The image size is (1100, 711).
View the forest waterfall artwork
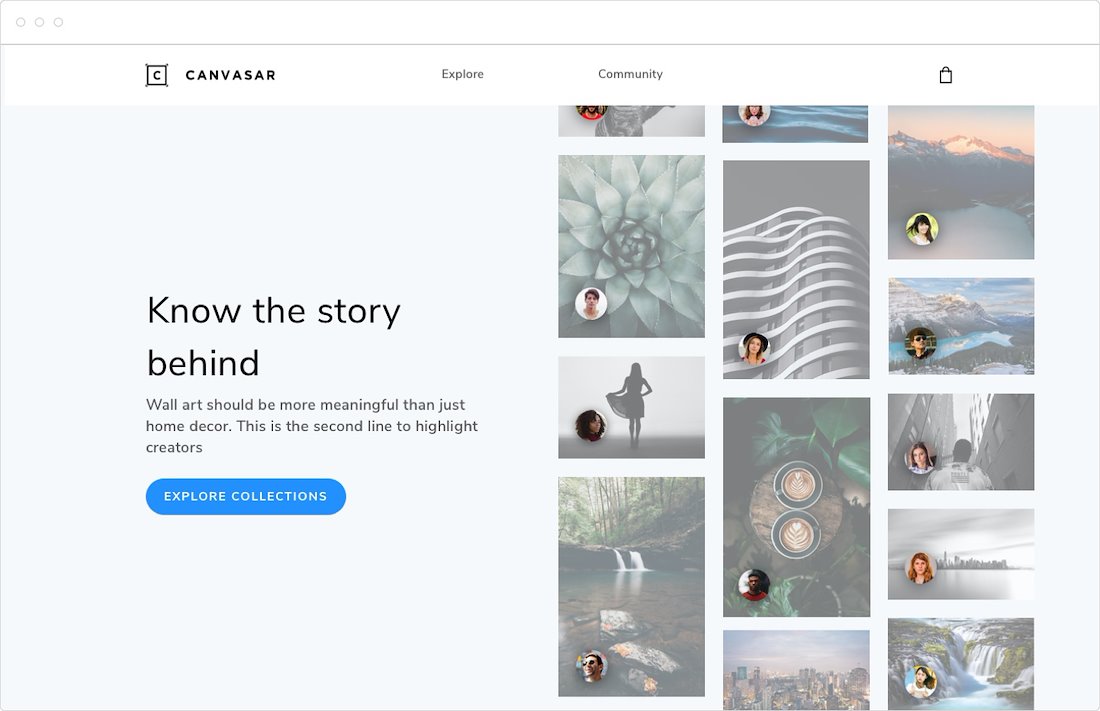pyautogui.click(x=631, y=570)
